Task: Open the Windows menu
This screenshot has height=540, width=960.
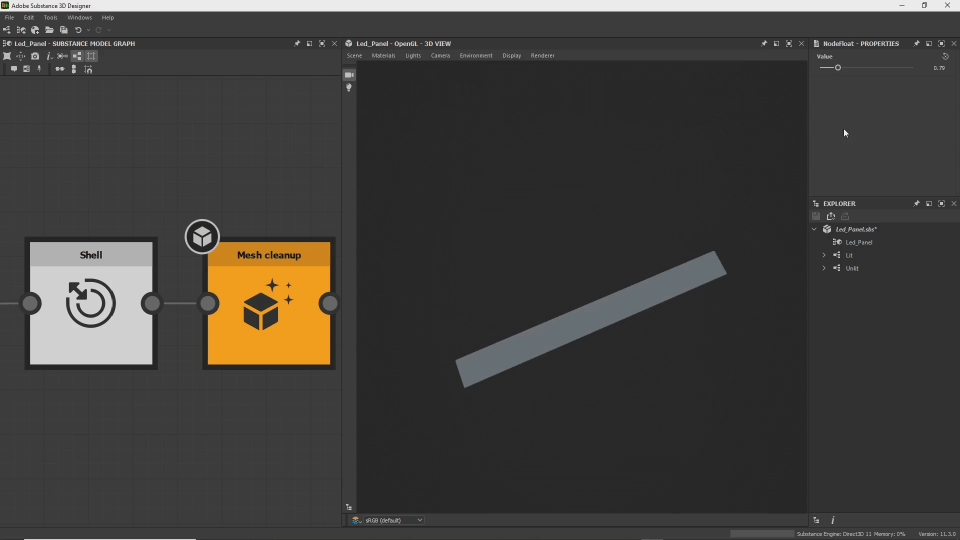Action: coord(80,18)
